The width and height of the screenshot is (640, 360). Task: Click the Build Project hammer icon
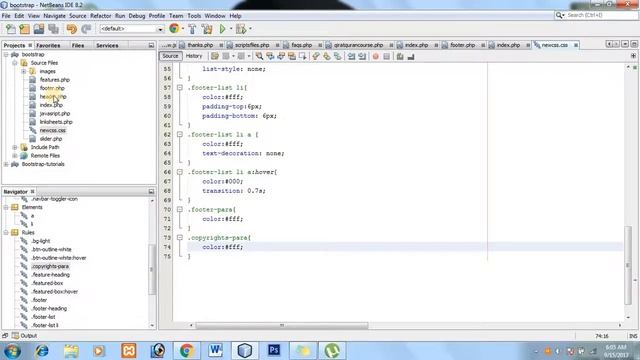click(x=192, y=29)
